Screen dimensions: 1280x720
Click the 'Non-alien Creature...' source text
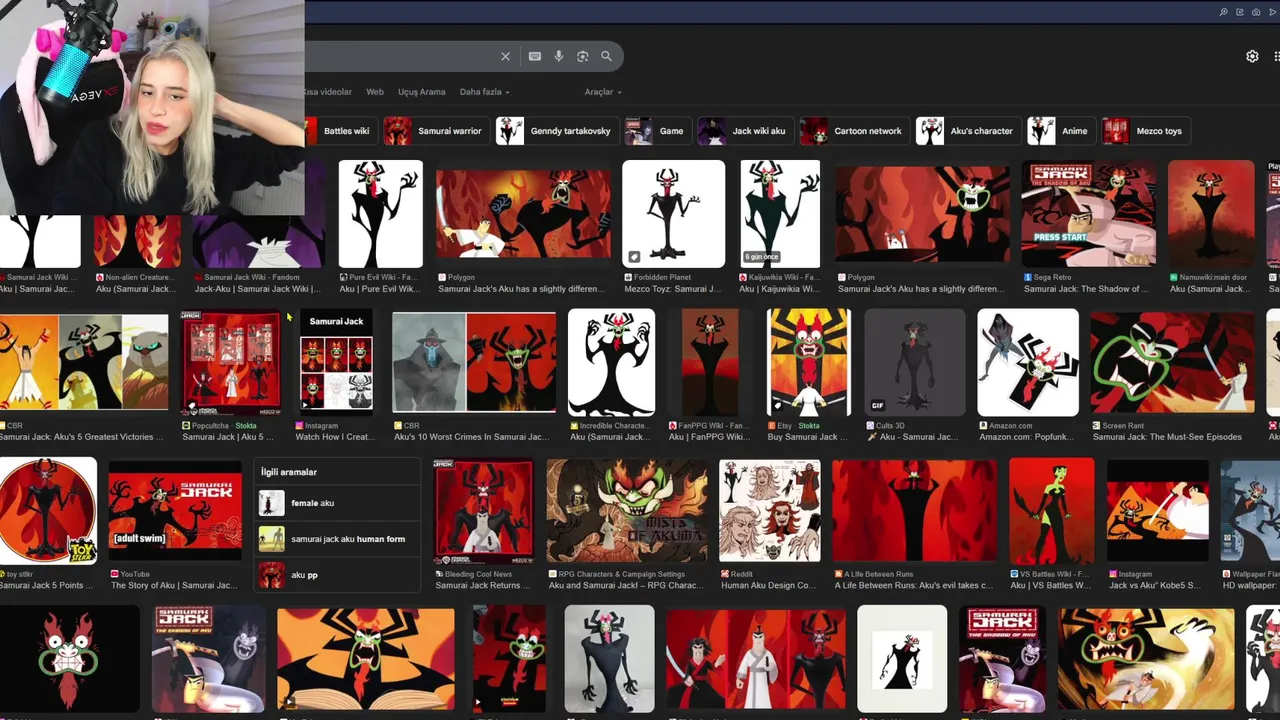pyautogui.click(x=138, y=277)
